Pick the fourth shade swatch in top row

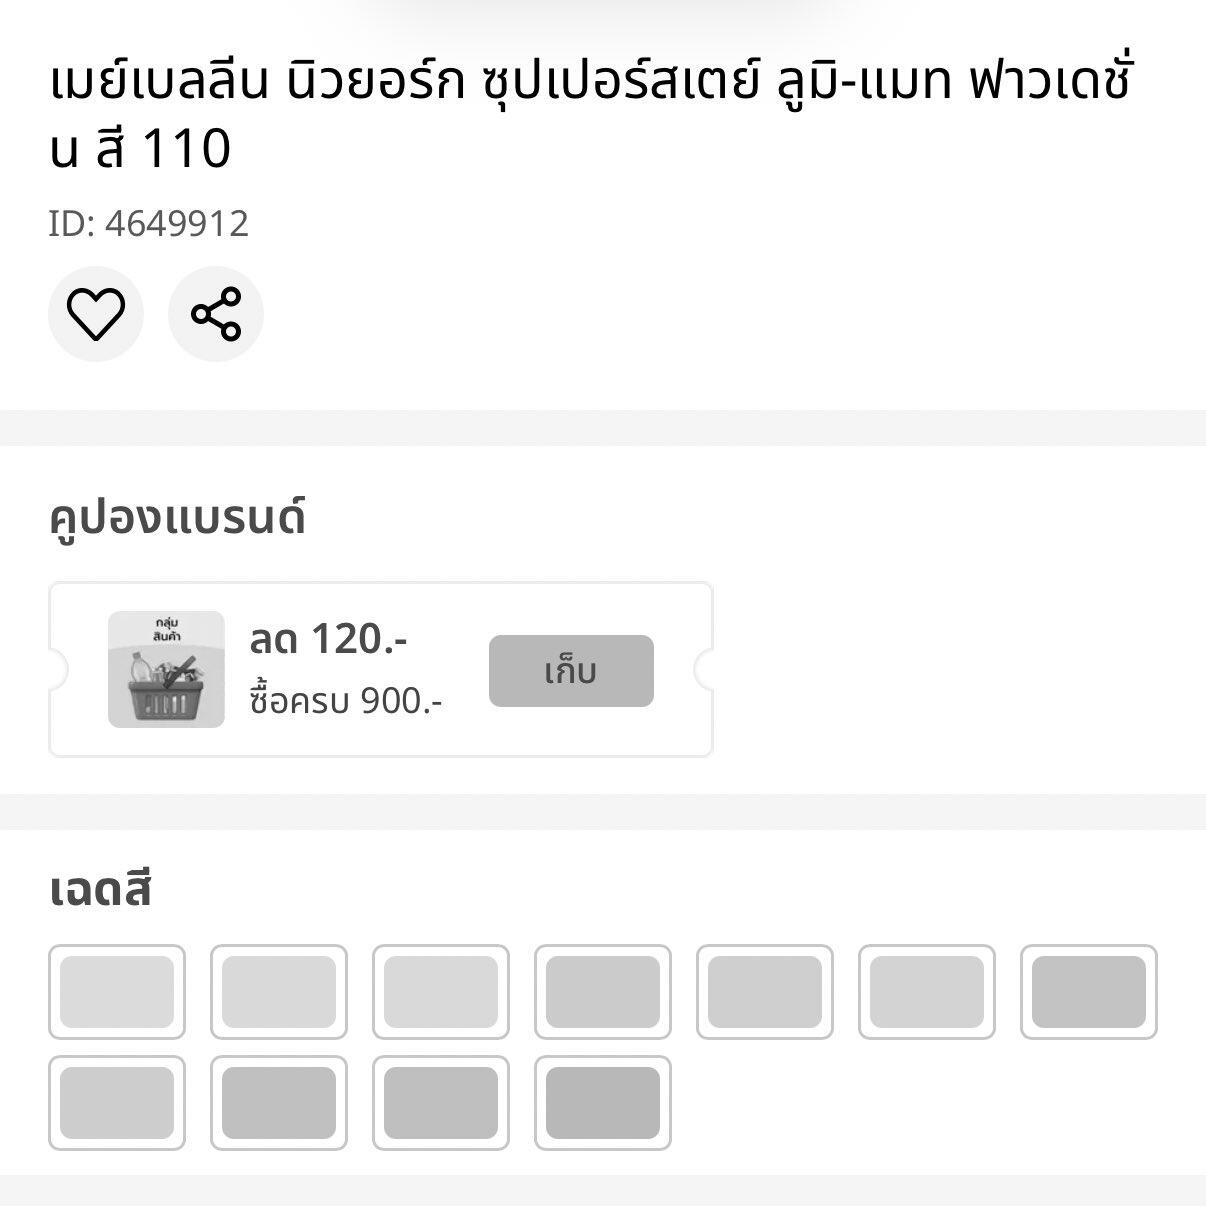click(x=603, y=992)
